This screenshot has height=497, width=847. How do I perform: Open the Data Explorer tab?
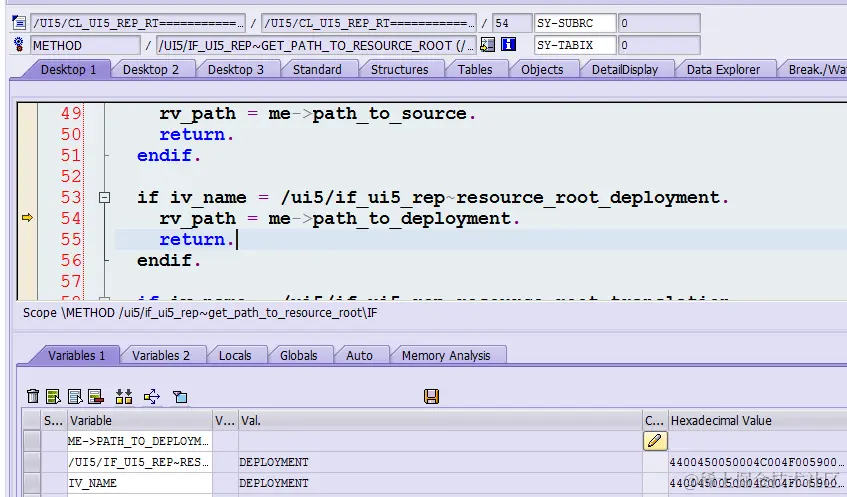[723, 70]
